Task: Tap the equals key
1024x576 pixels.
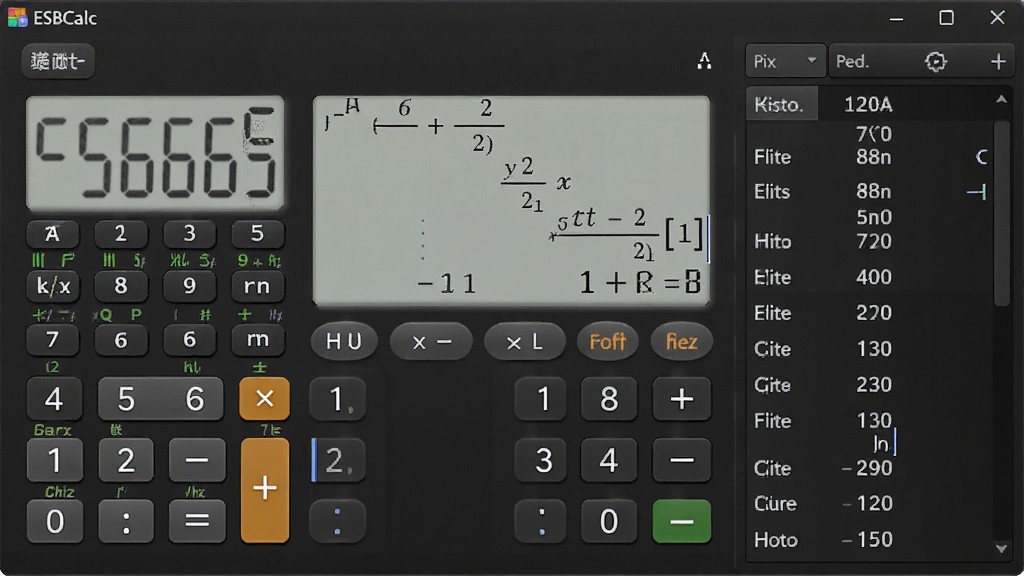Action: (197, 521)
